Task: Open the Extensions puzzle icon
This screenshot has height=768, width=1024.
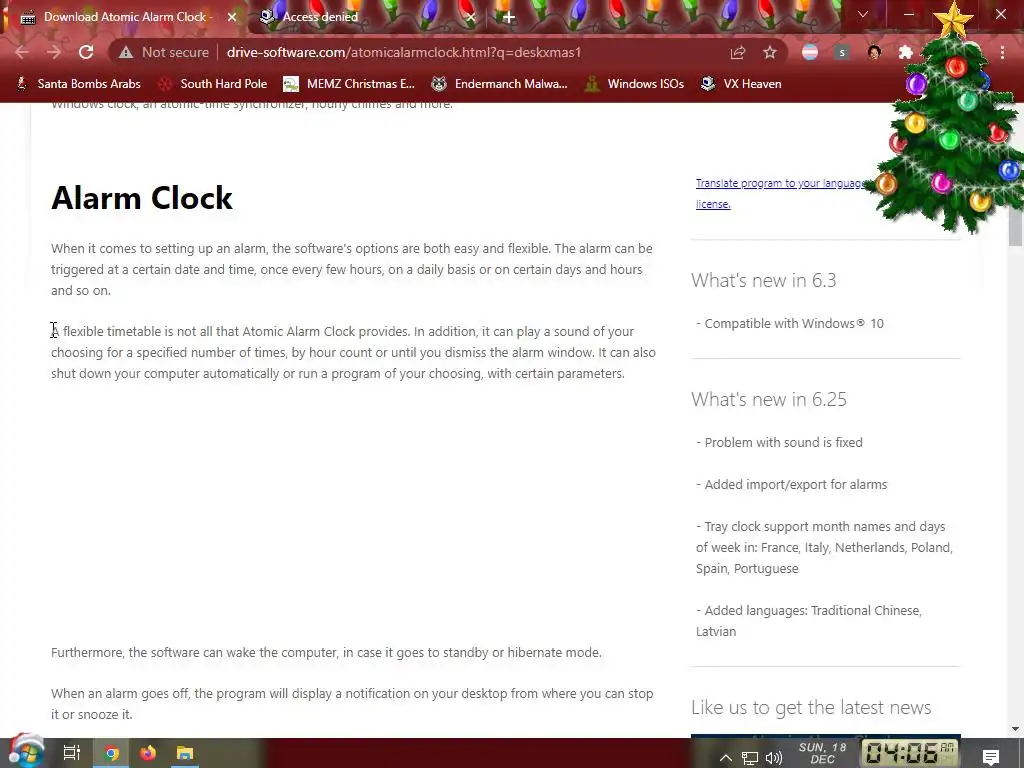Action: (x=906, y=52)
